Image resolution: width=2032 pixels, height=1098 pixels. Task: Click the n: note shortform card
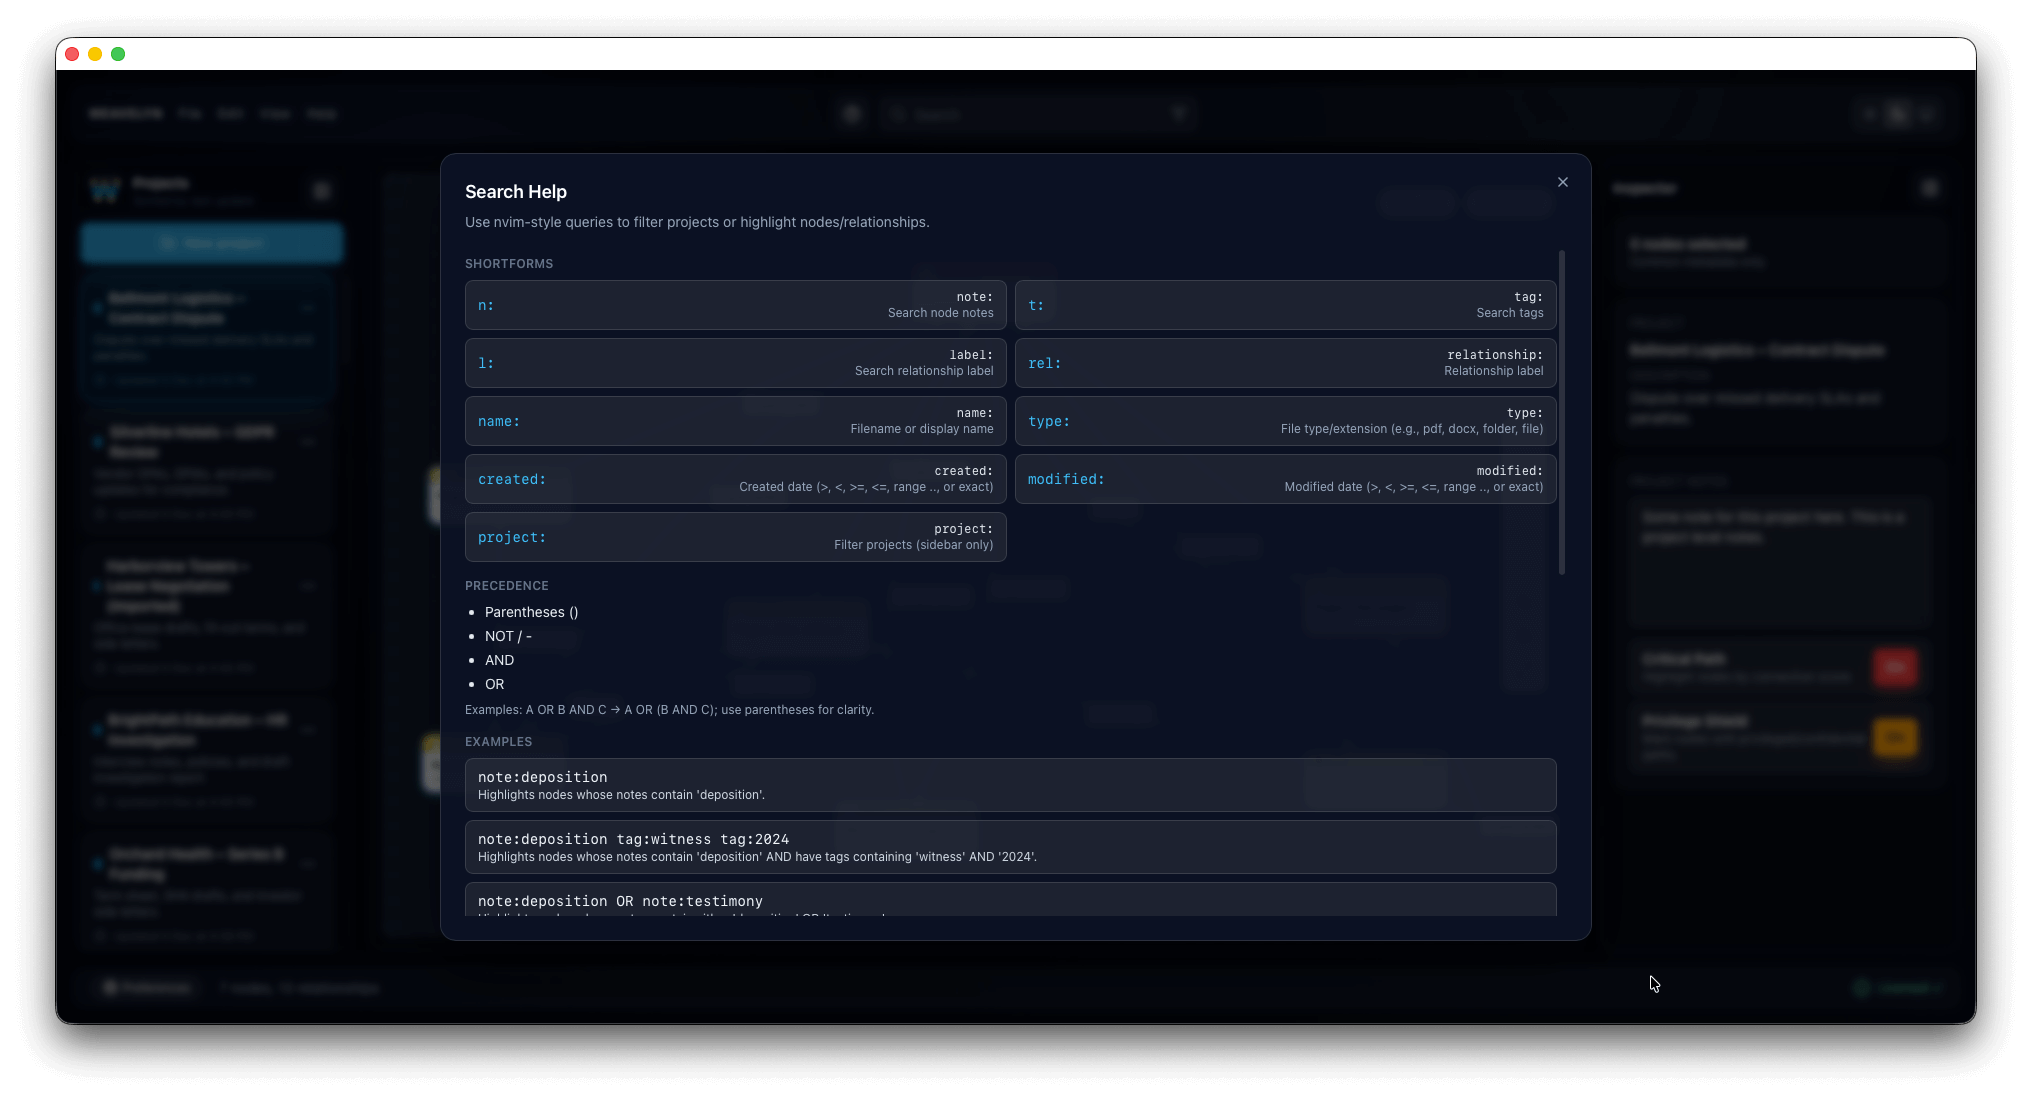click(735, 305)
